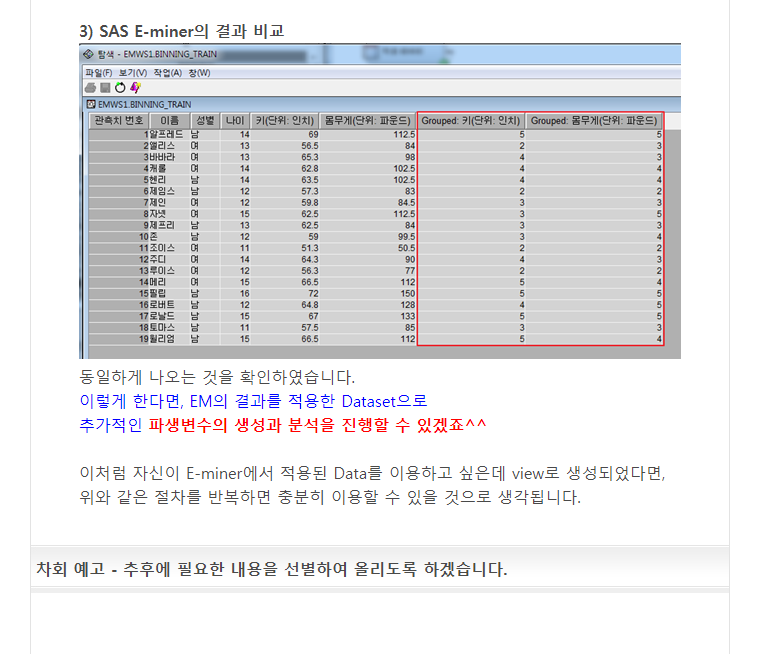Image resolution: width=763 pixels, height=654 pixels.
Task: Open the 창(W) menu
Action: tap(200, 73)
